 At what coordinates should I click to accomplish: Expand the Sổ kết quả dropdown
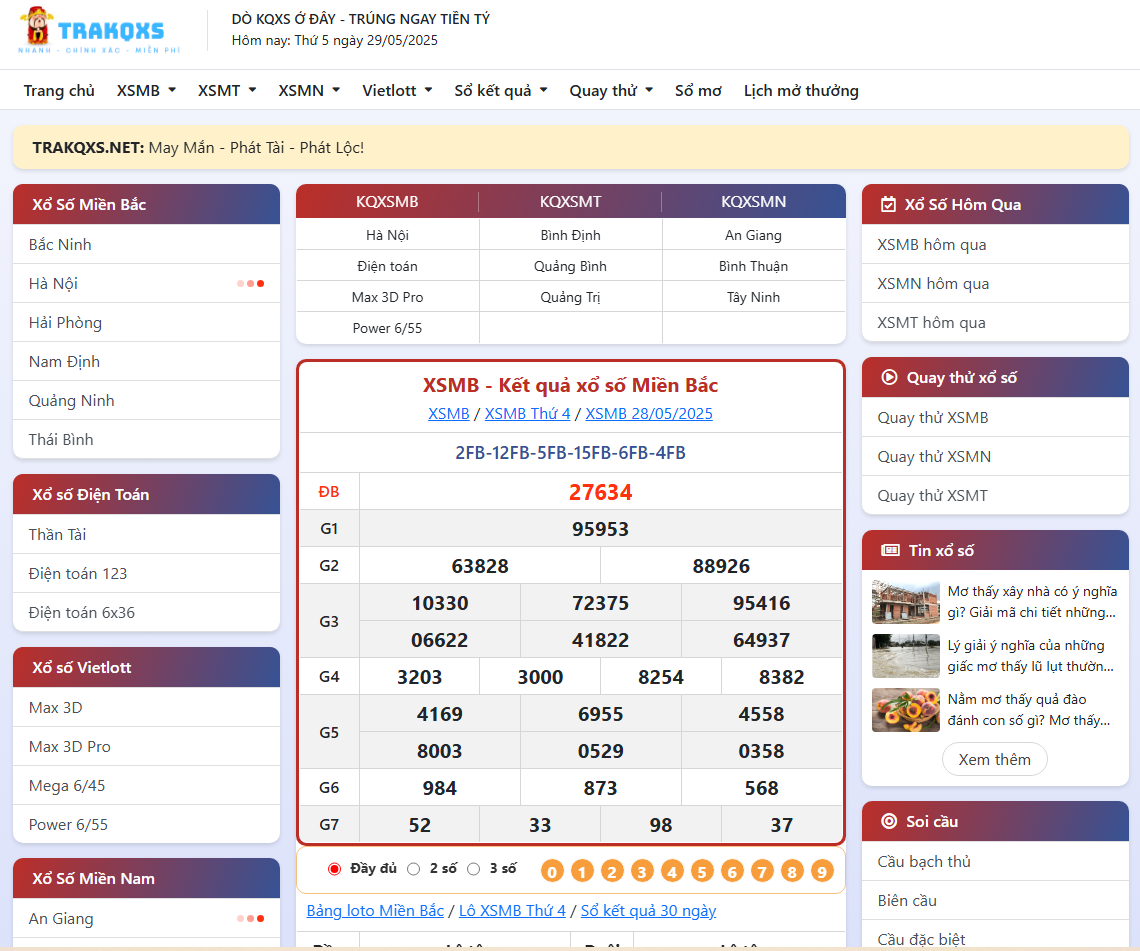pyautogui.click(x=500, y=91)
